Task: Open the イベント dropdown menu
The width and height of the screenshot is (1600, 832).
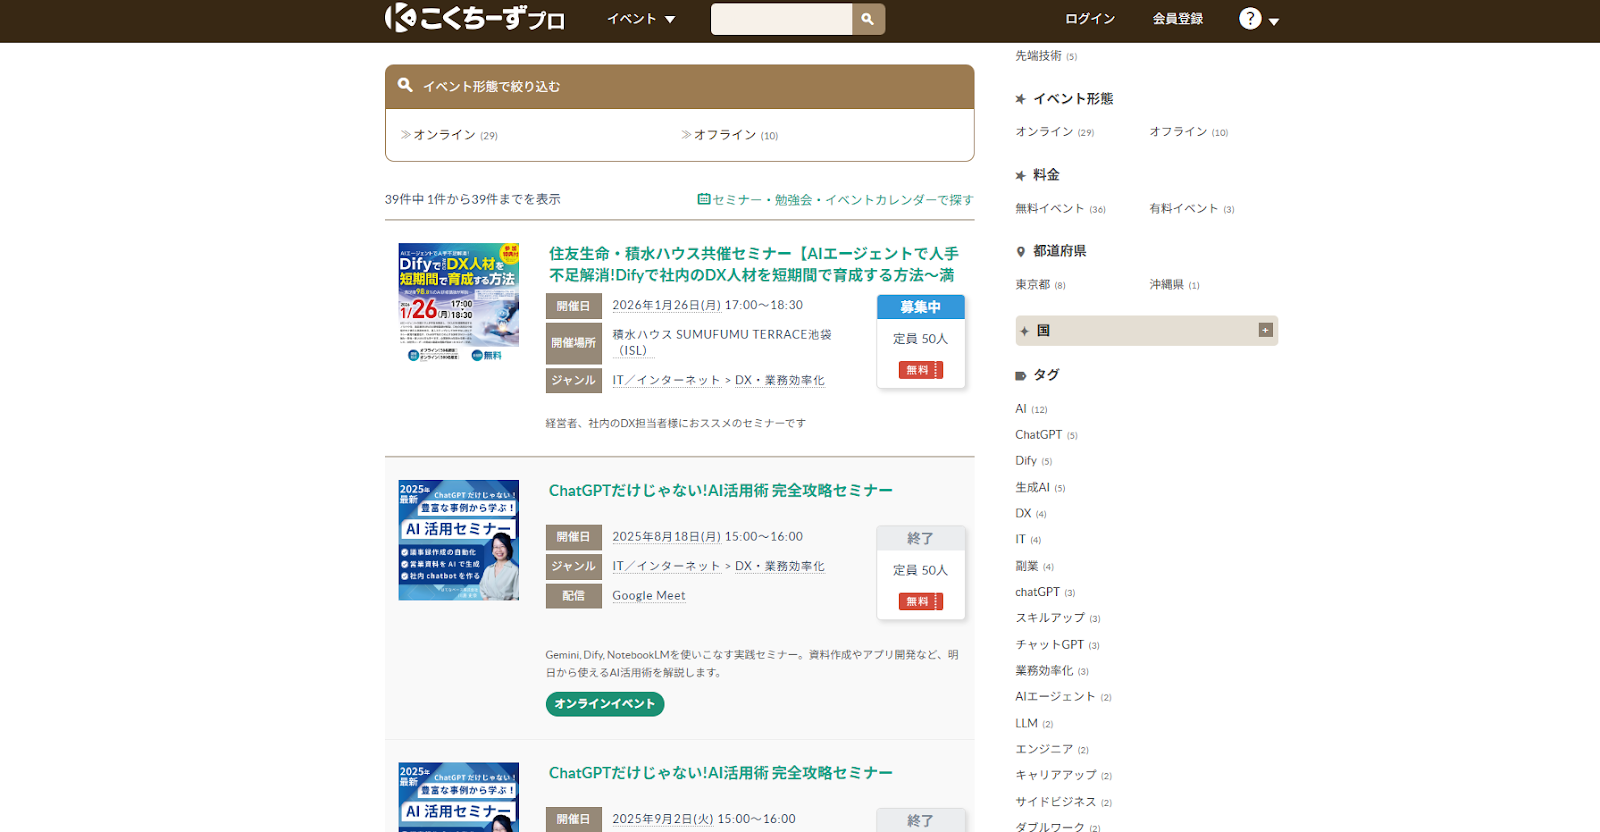Action: (641, 19)
